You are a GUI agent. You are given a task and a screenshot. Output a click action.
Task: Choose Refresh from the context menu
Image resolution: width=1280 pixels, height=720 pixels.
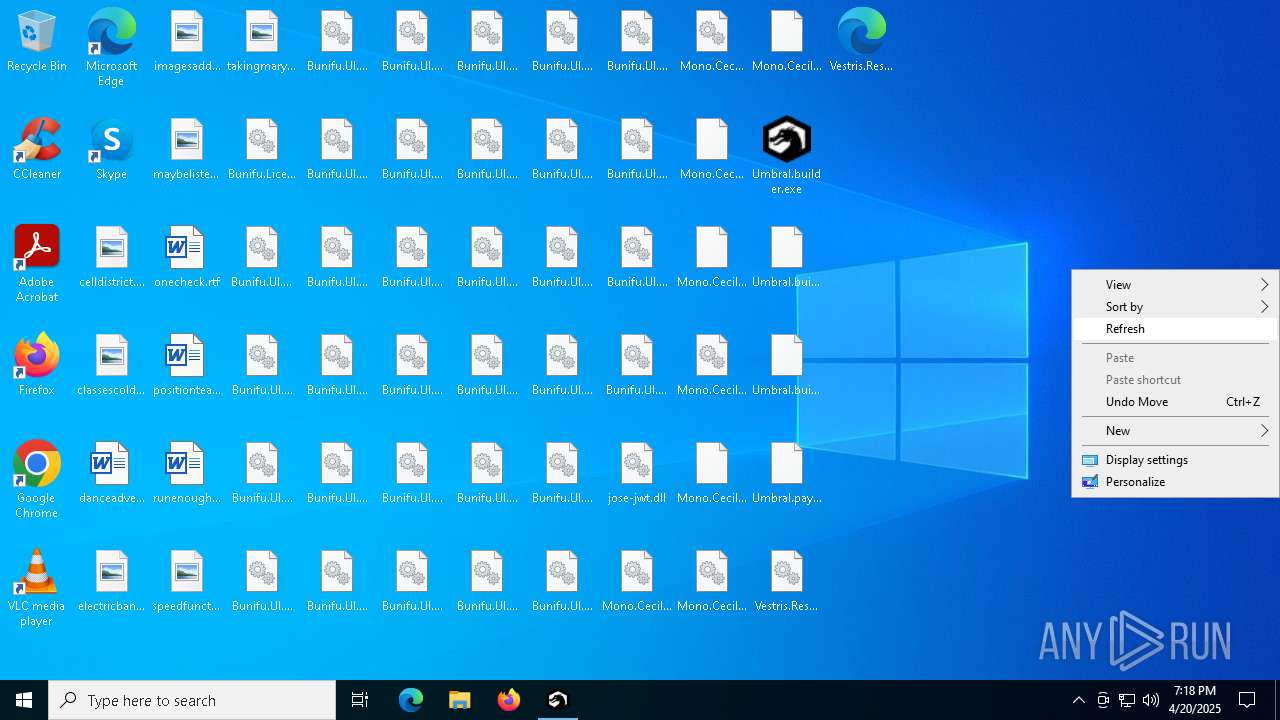pyautogui.click(x=1175, y=329)
